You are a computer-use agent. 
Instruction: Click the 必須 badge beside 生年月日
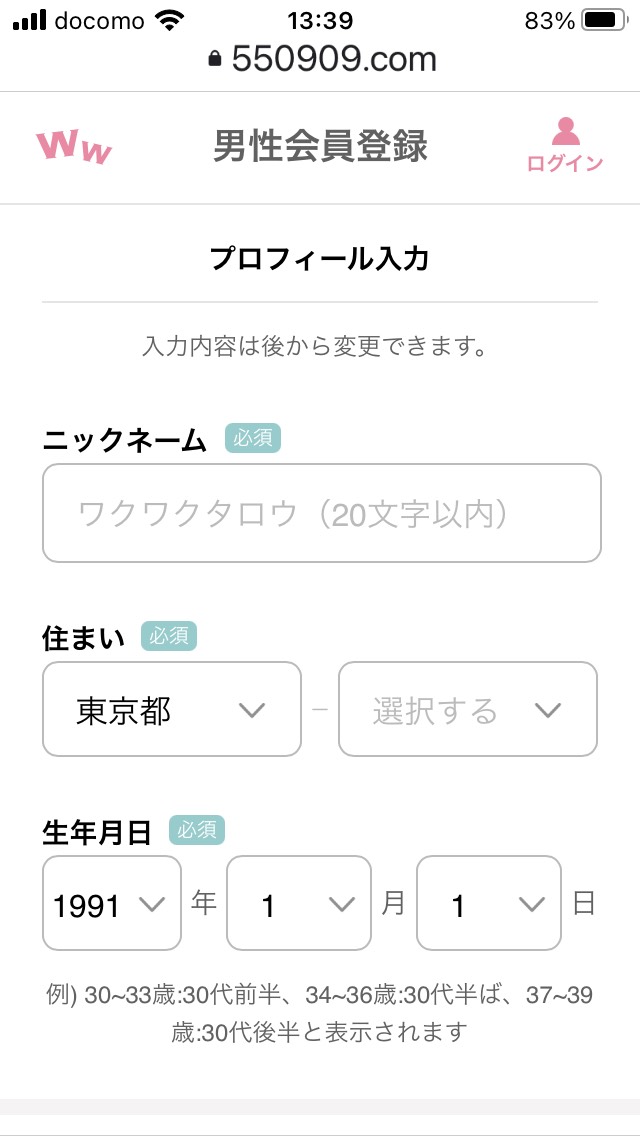(x=196, y=830)
